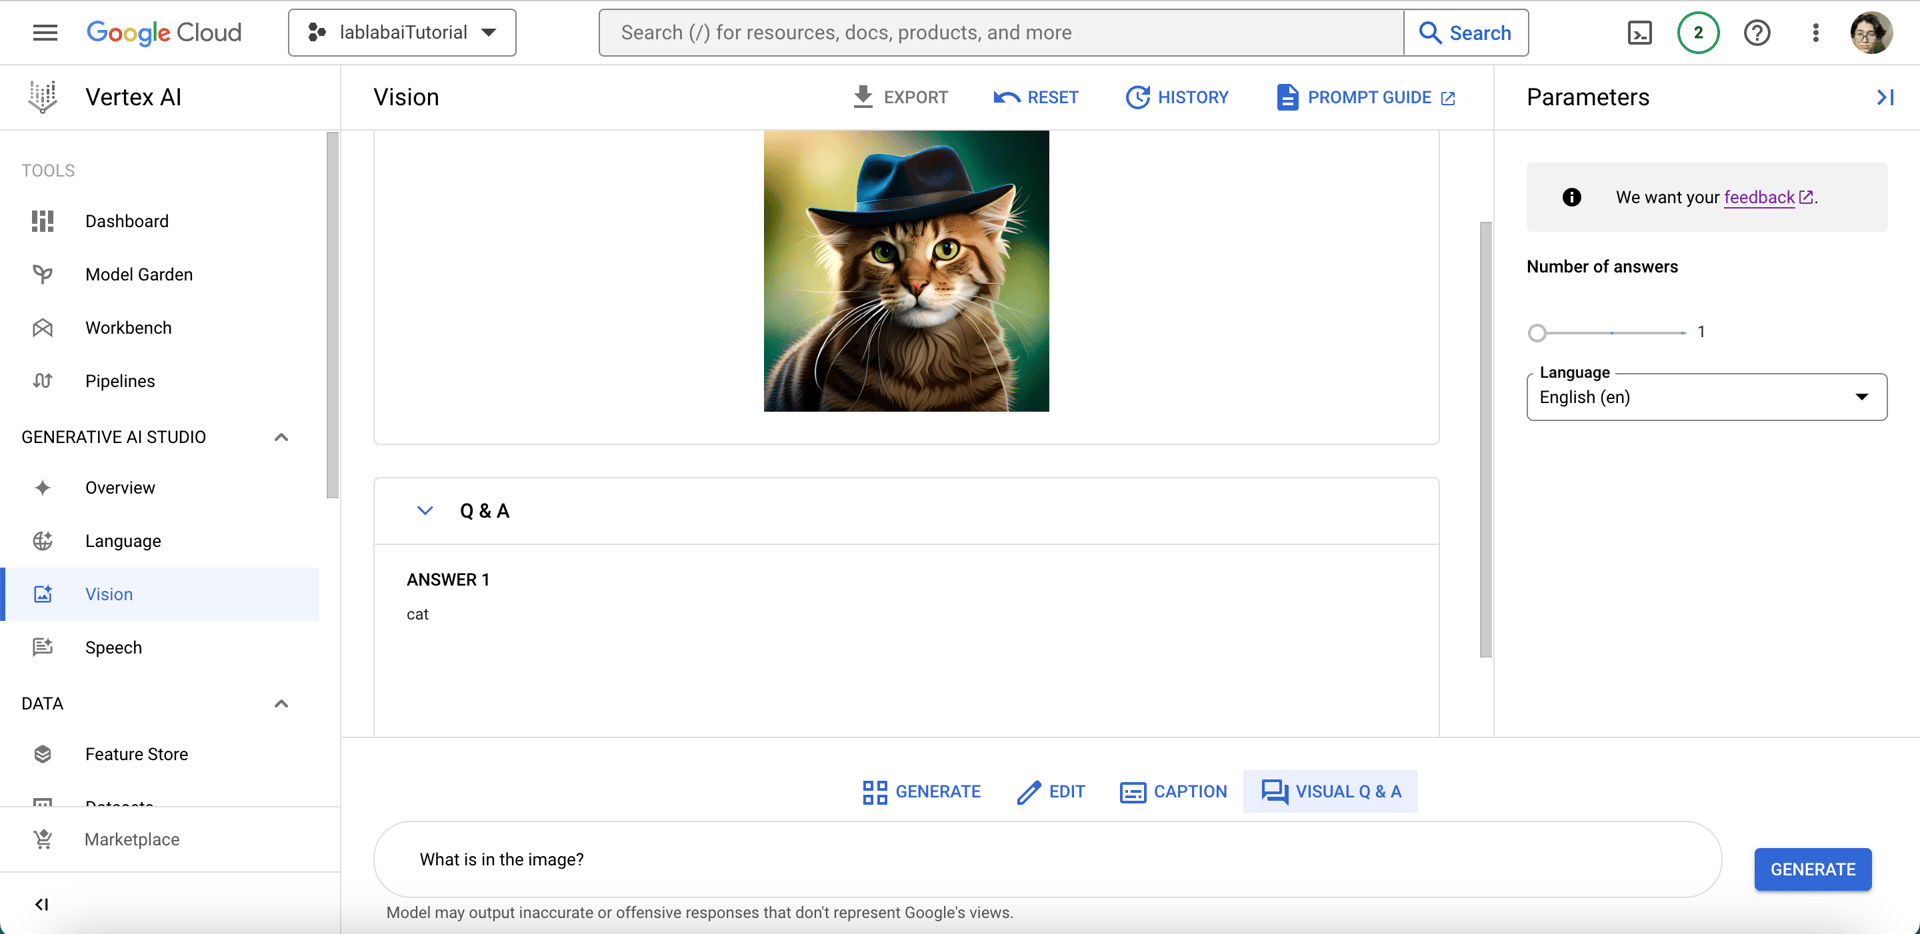This screenshot has width=1920, height=934.
Task: Click the Google Cloud logo
Action: [x=164, y=33]
